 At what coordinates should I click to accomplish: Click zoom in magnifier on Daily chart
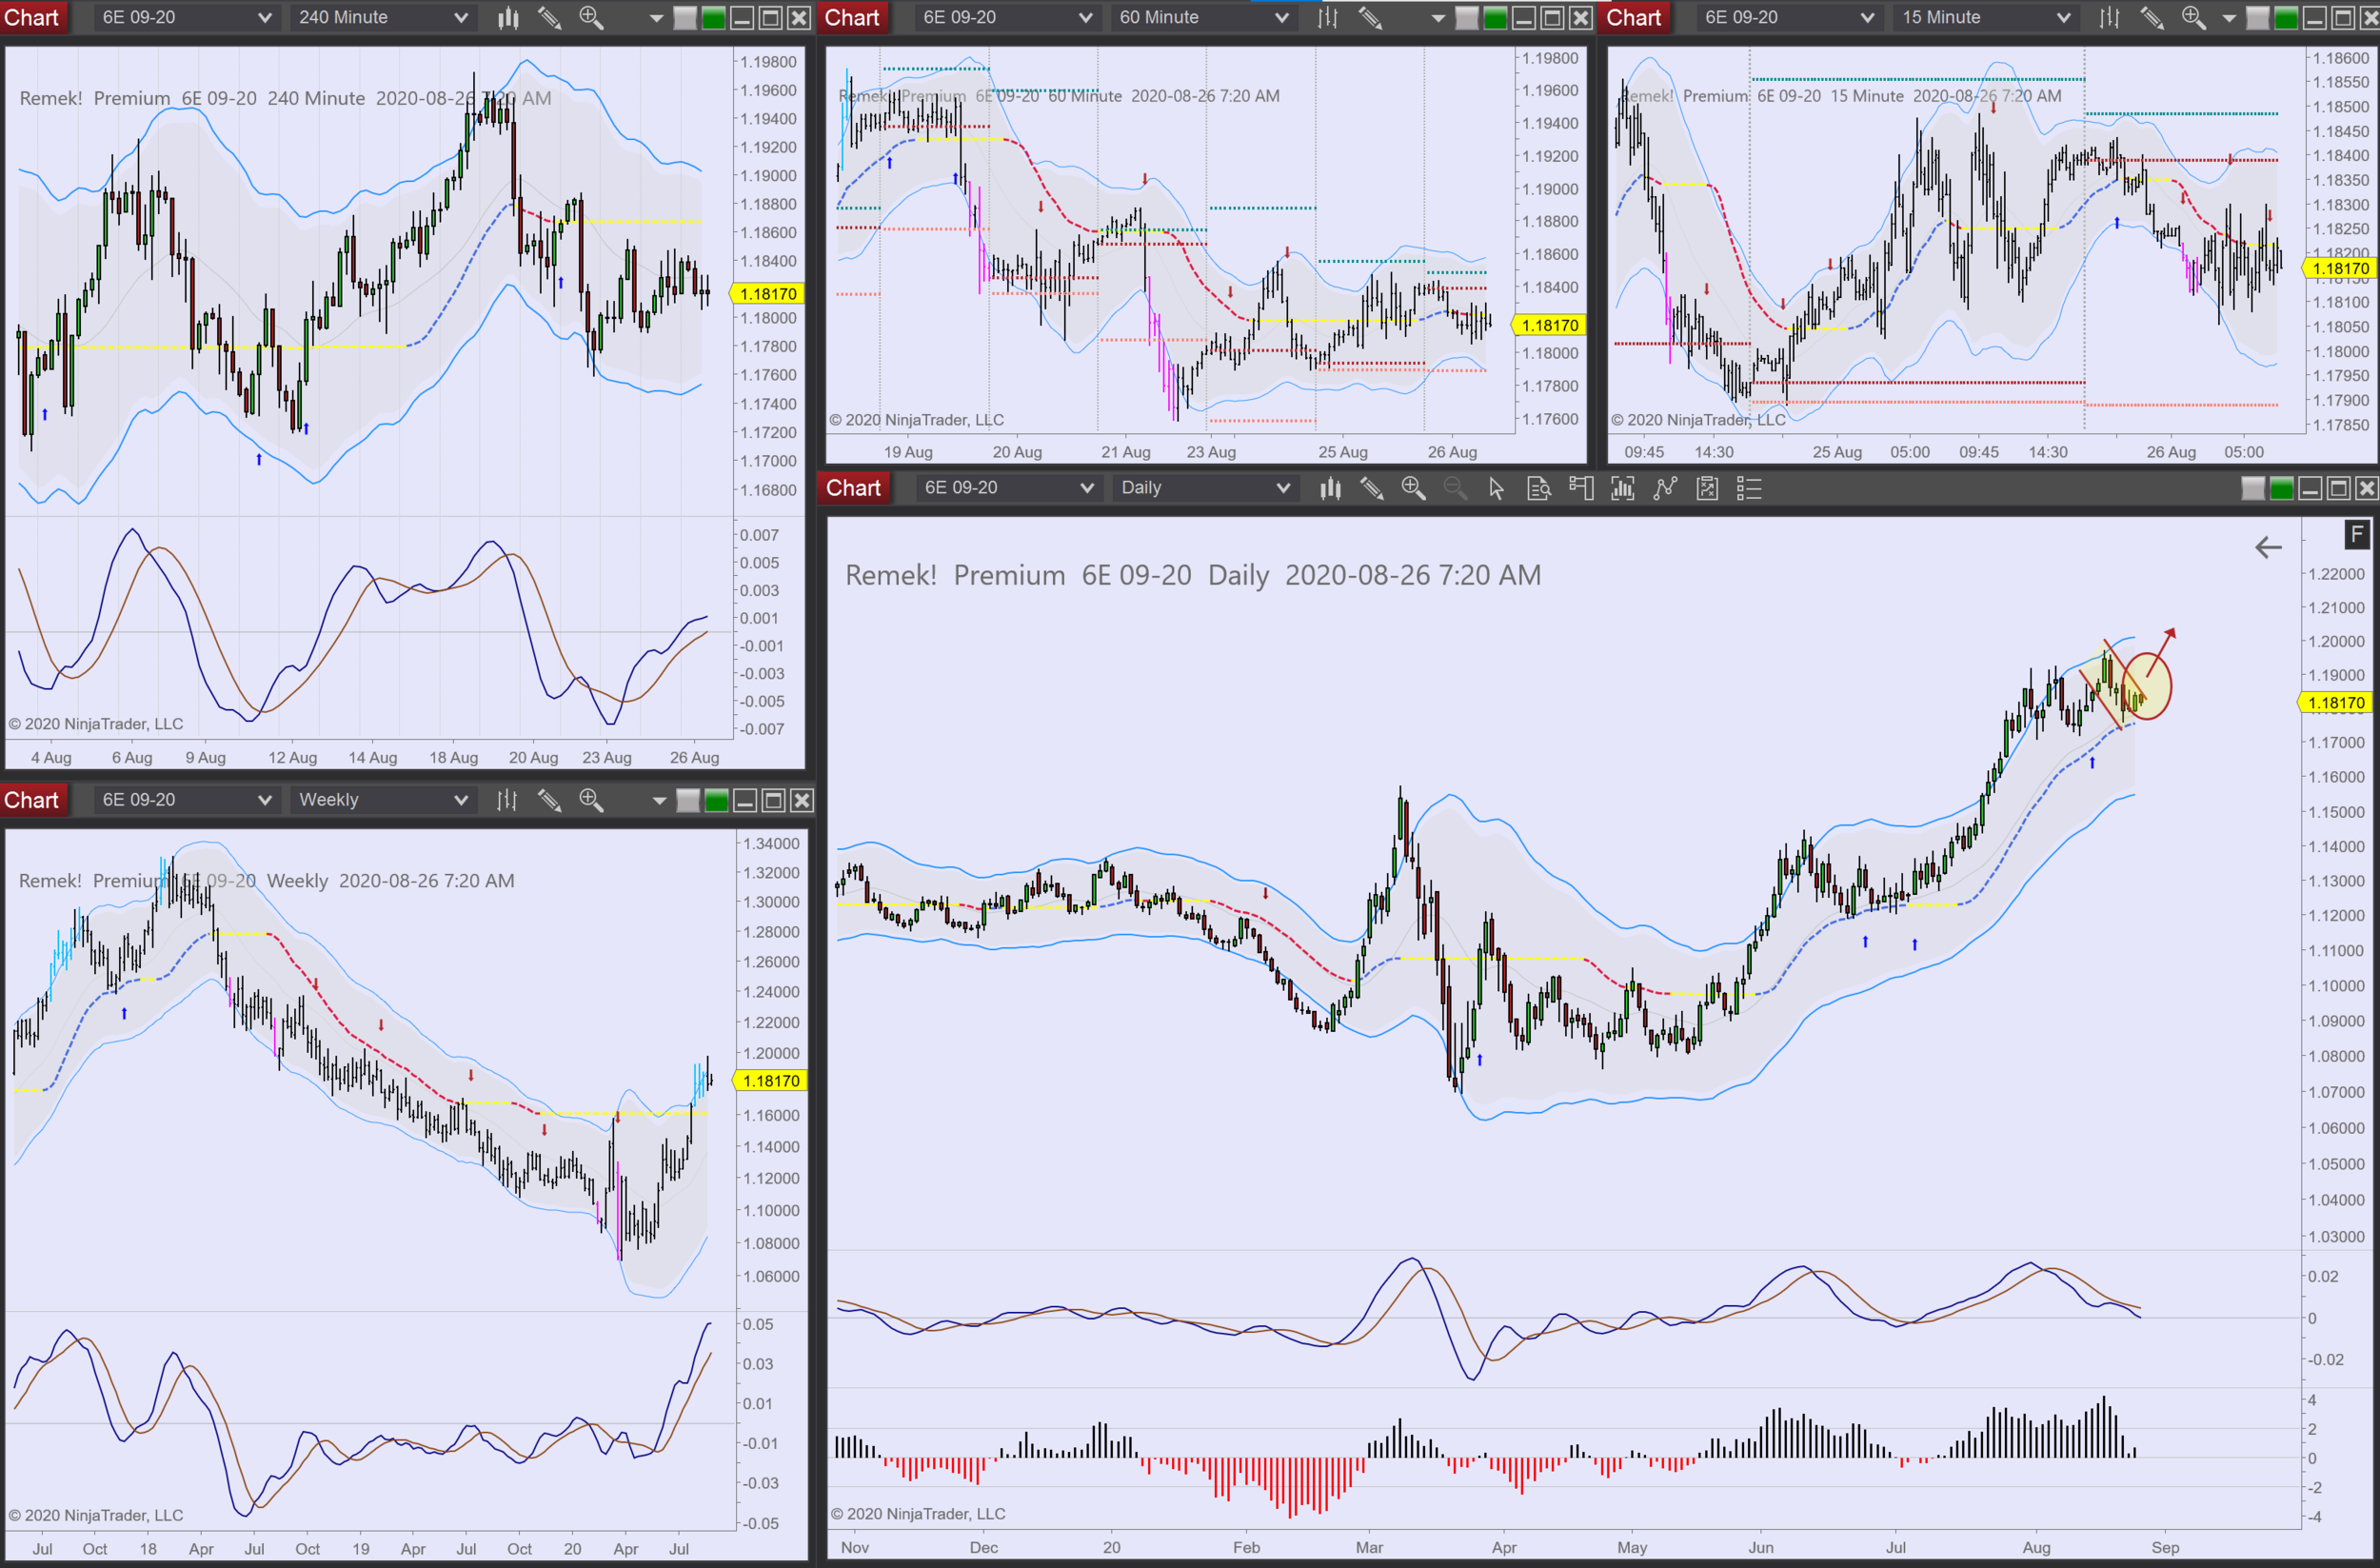(1413, 488)
